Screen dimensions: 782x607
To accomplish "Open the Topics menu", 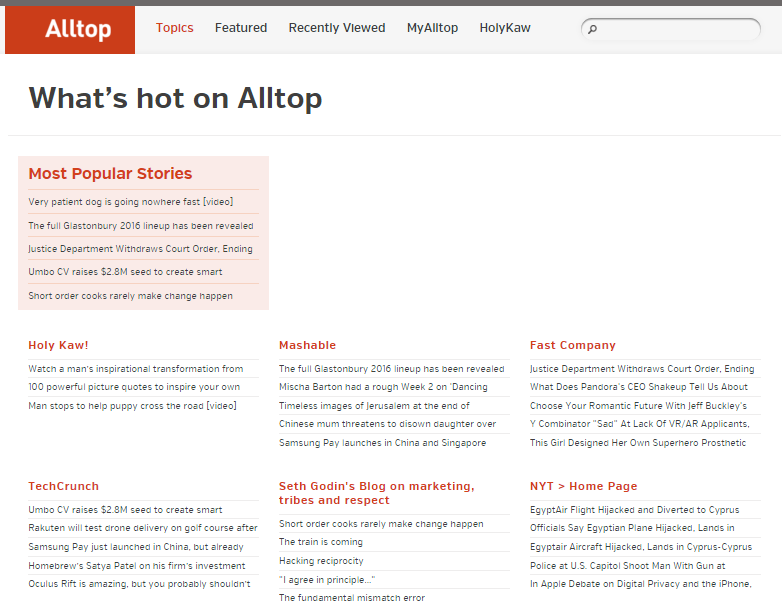I will pyautogui.click(x=174, y=28).
